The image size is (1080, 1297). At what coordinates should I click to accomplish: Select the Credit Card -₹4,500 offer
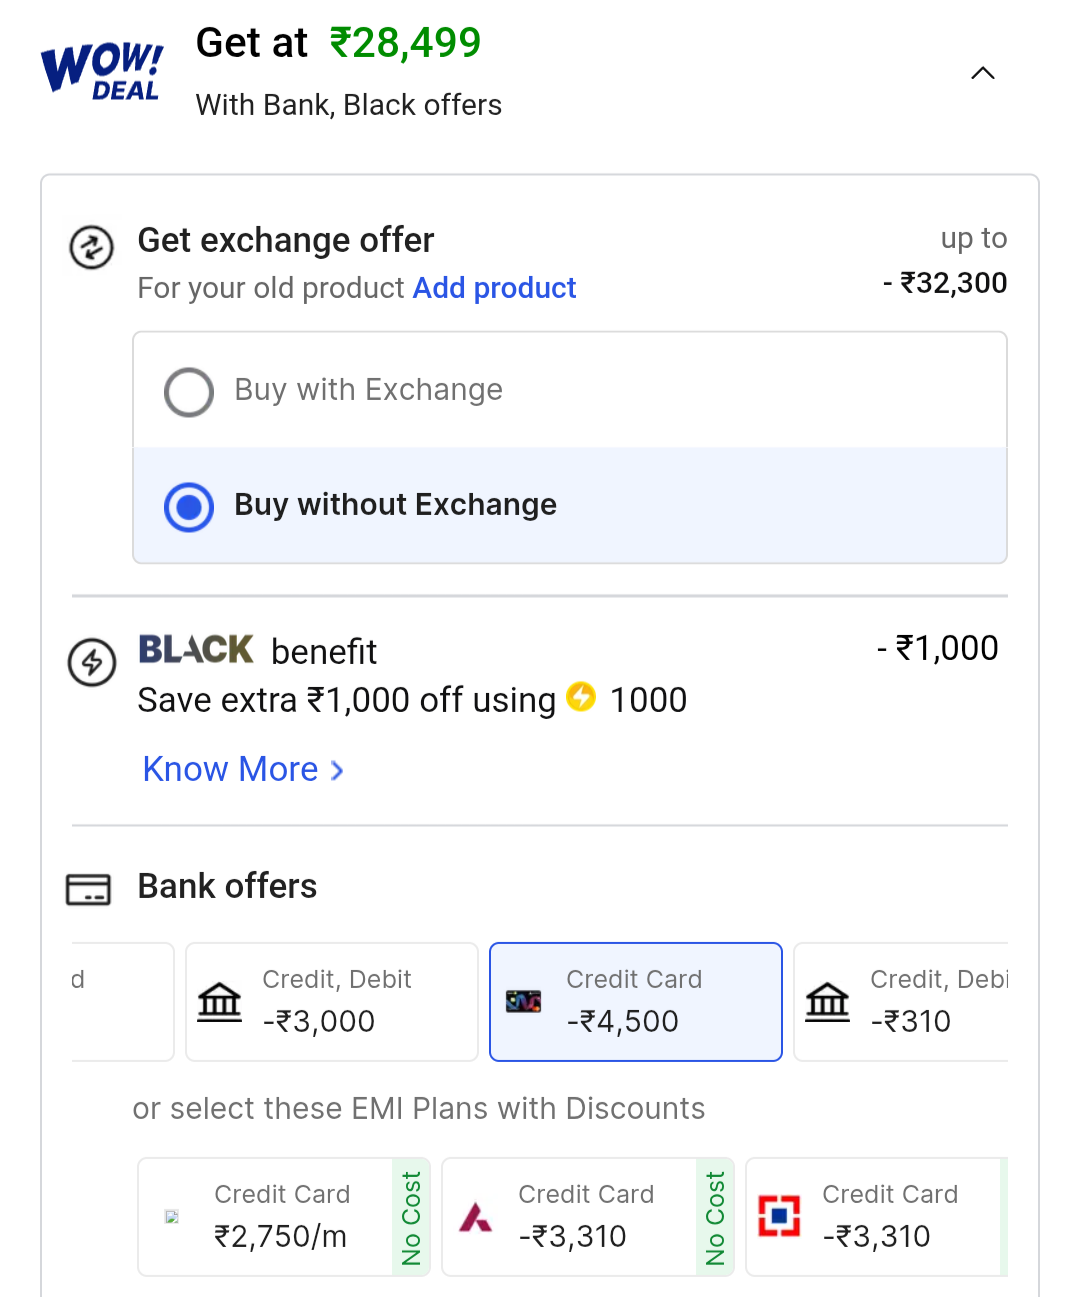coord(636,1001)
